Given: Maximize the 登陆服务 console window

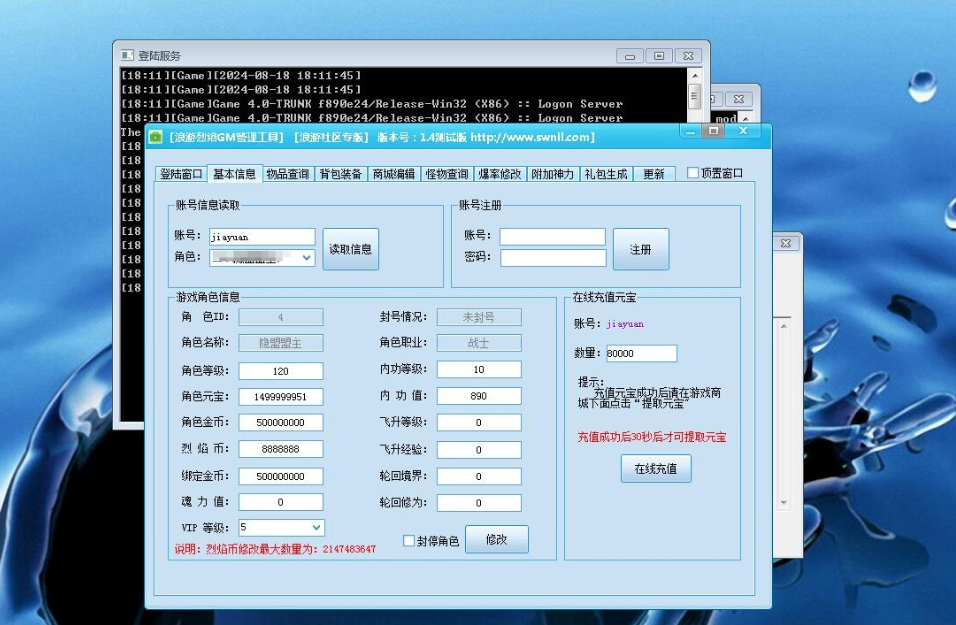Looking at the screenshot, I should click(x=659, y=56).
